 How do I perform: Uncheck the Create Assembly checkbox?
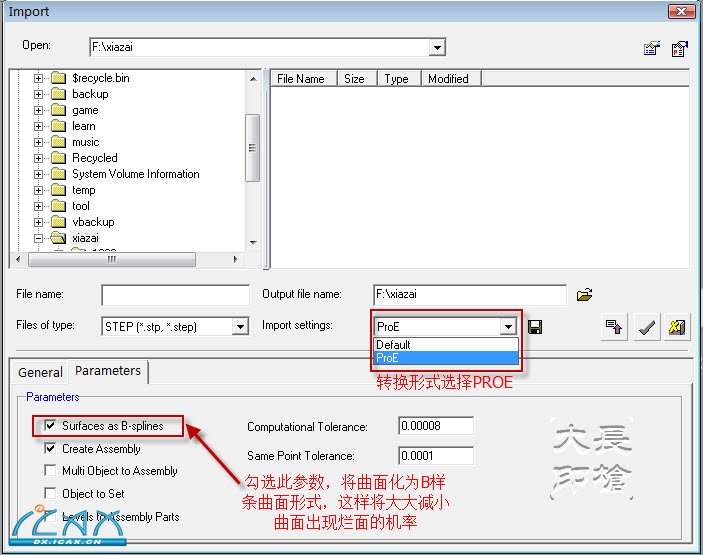pos(50,448)
